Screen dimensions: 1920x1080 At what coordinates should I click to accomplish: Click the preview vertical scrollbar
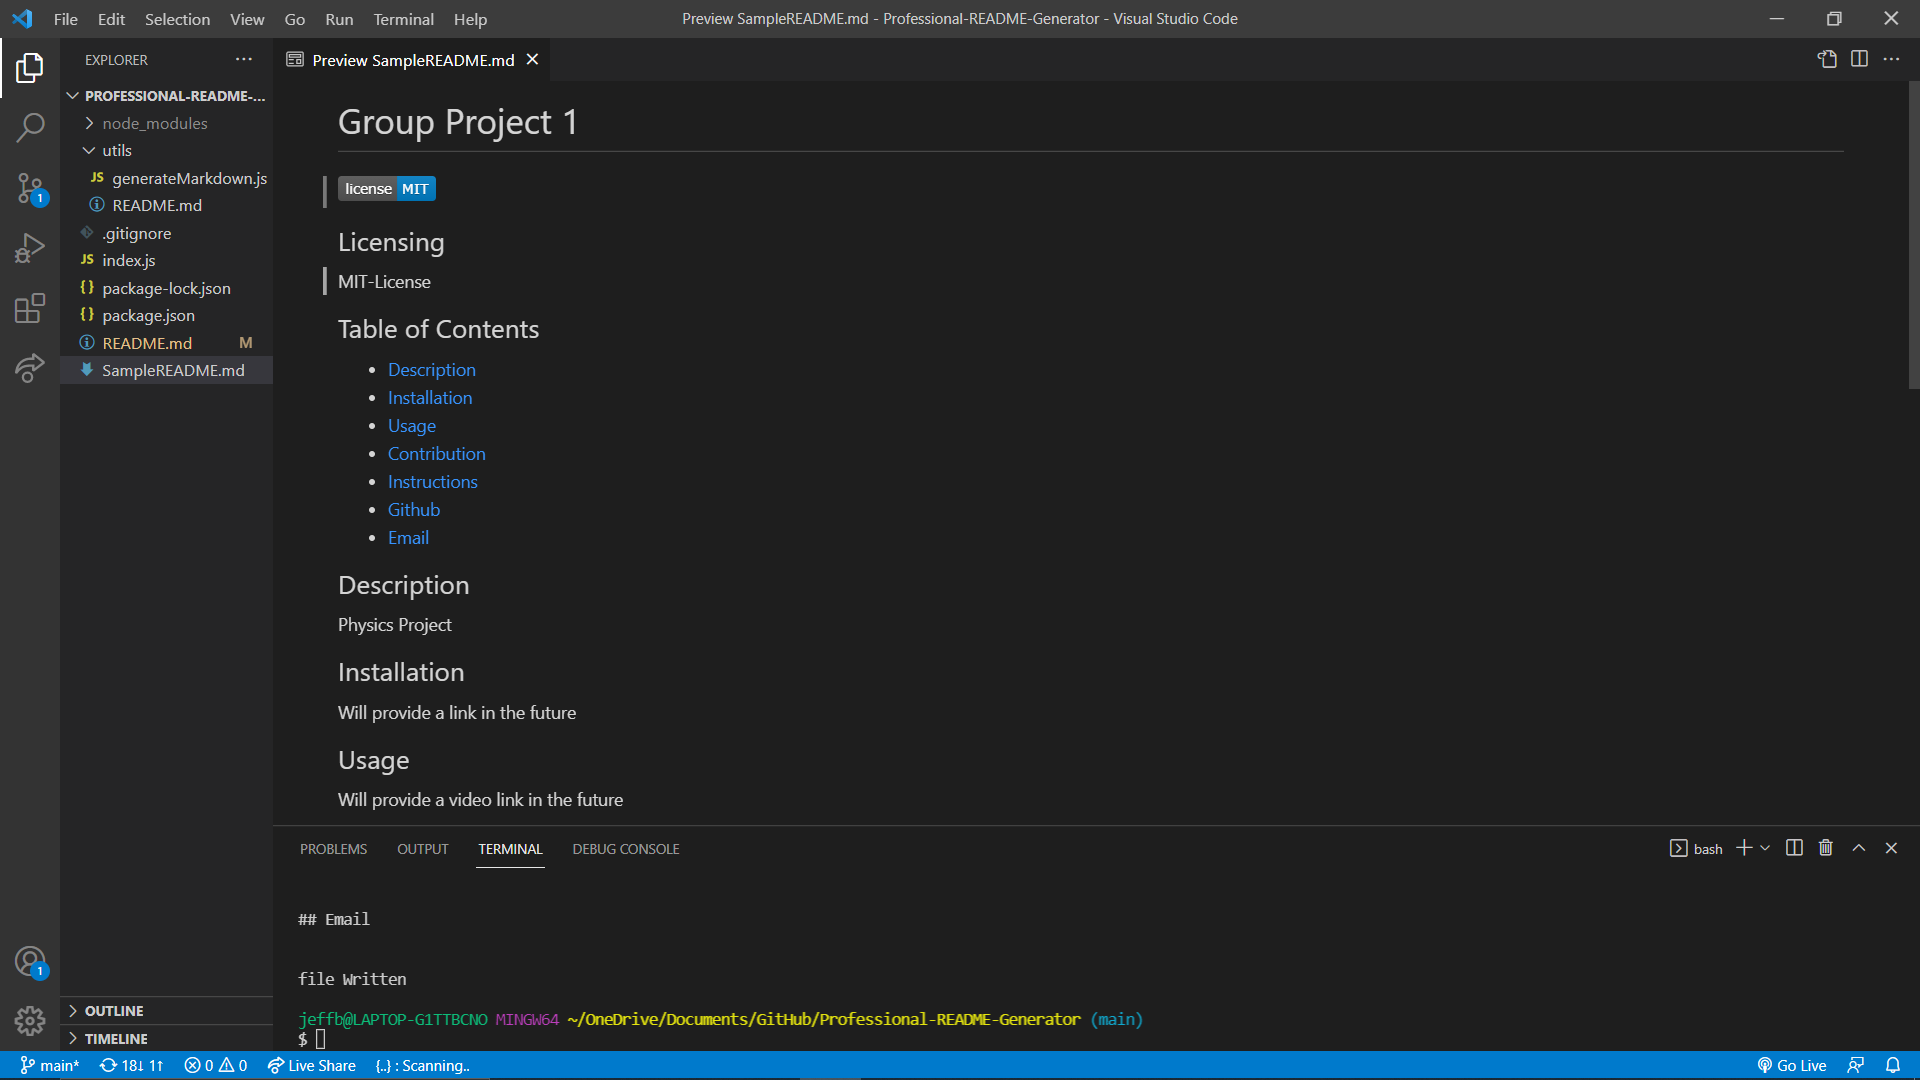[1913, 235]
